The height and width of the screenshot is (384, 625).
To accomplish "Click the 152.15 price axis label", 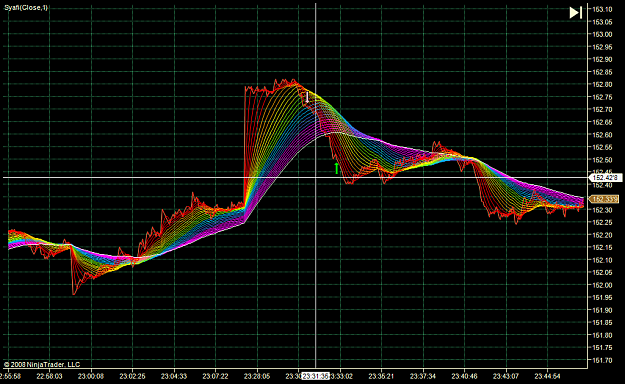I will point(602,248).
